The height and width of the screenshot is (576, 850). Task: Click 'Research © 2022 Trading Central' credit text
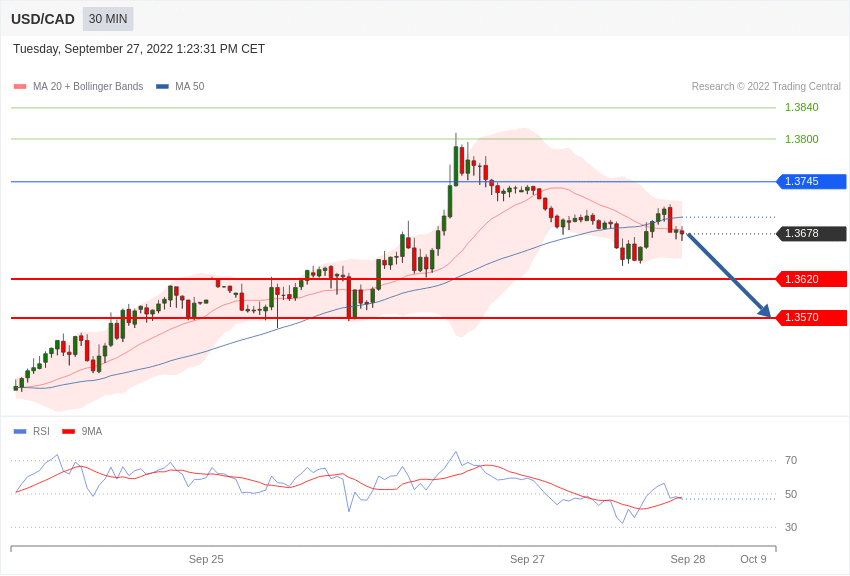click(766, 87)
